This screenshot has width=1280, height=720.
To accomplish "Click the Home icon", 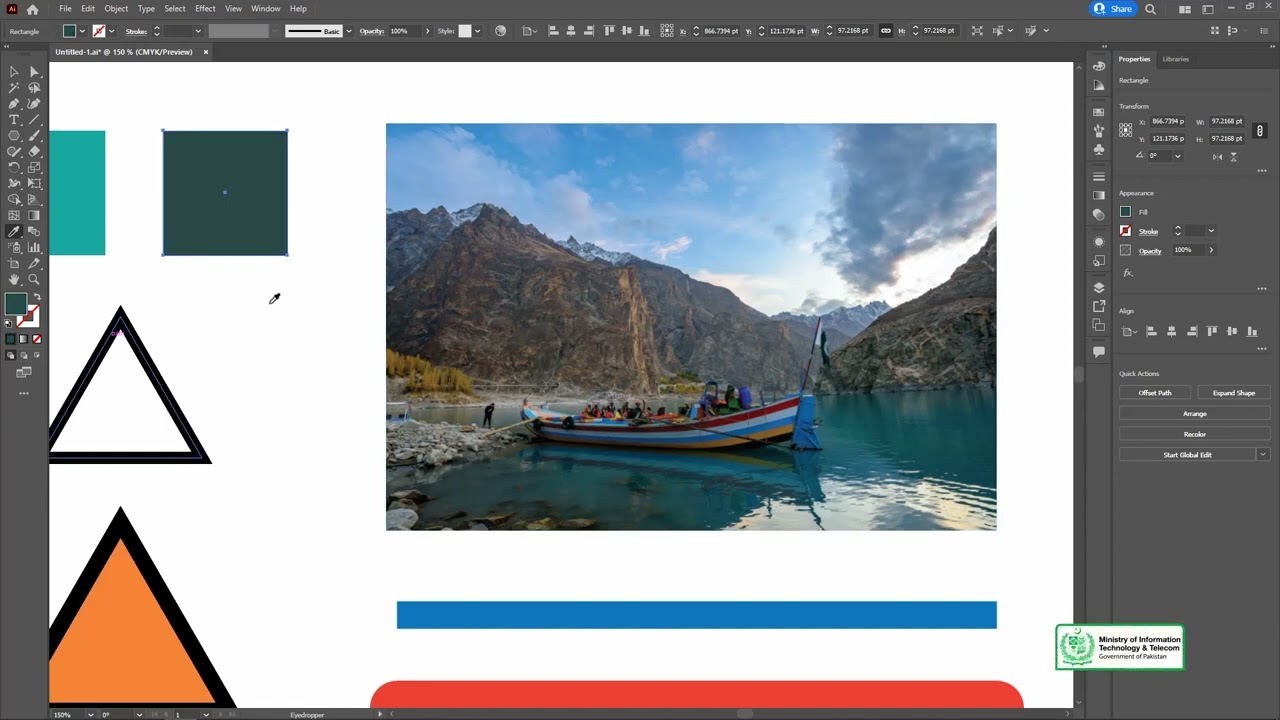I will point(32,9).
